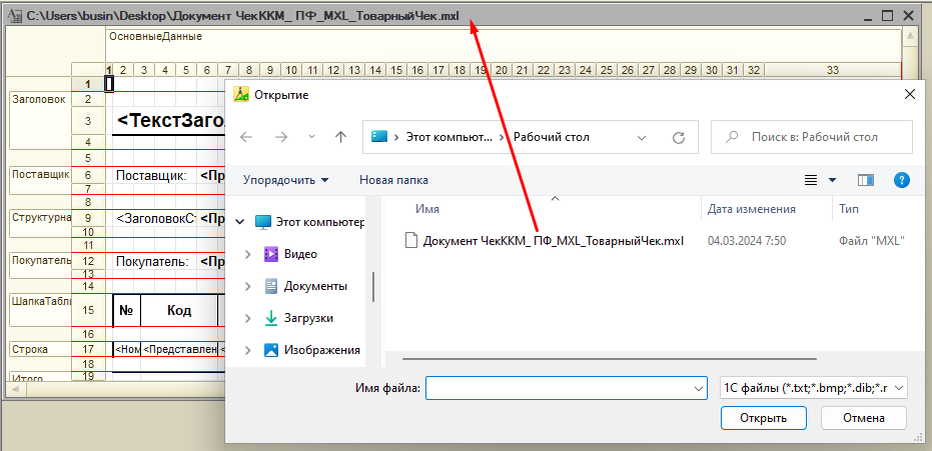Click Этот компьют... breadcrumb in address bar

(449, 137)
